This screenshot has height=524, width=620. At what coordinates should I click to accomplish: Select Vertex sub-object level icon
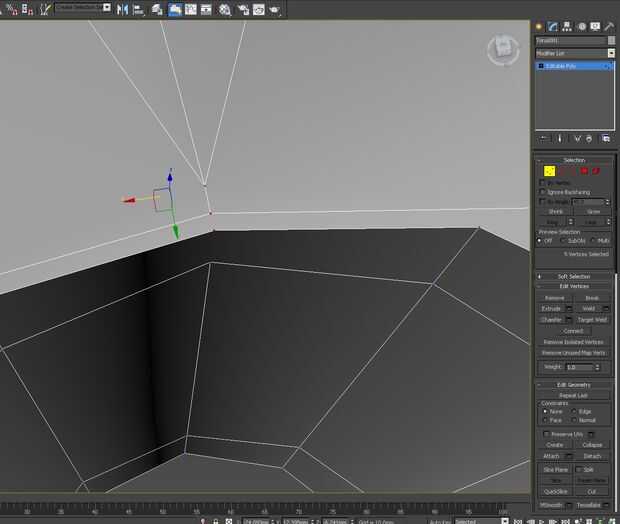[549, 171]
